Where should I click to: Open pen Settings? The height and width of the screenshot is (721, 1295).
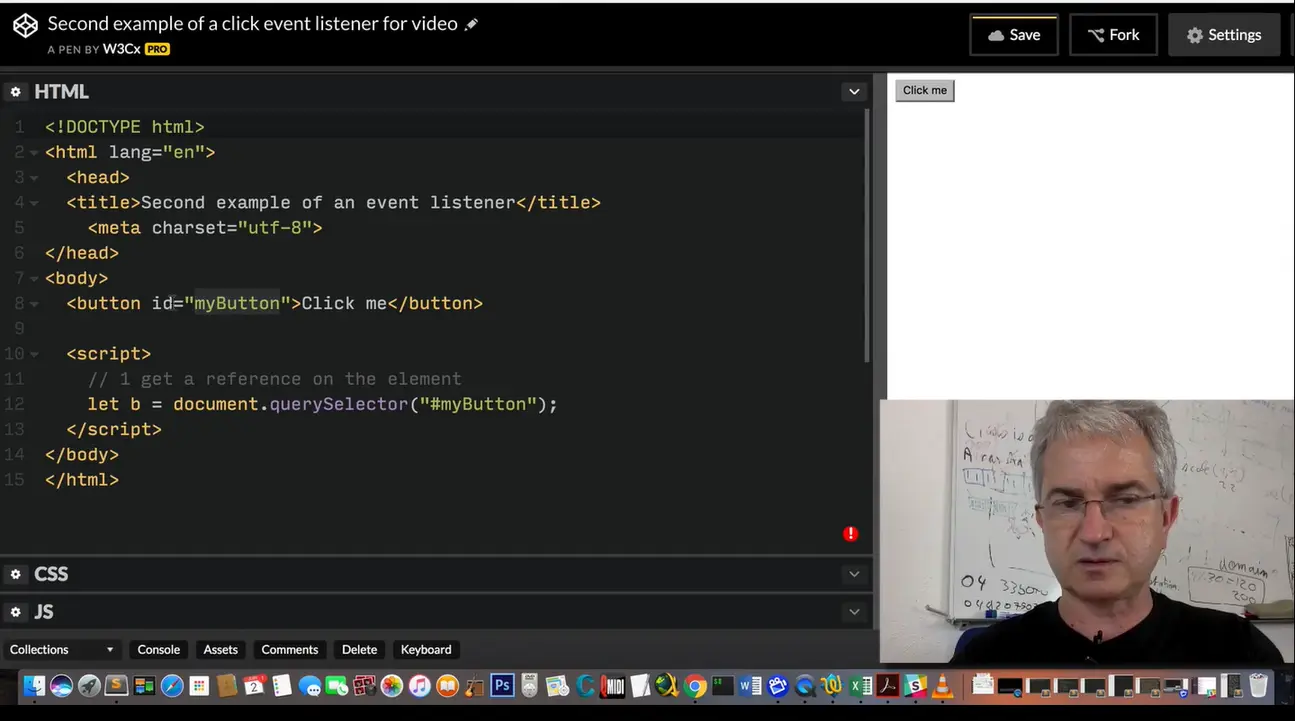[x=1224, y=35]
